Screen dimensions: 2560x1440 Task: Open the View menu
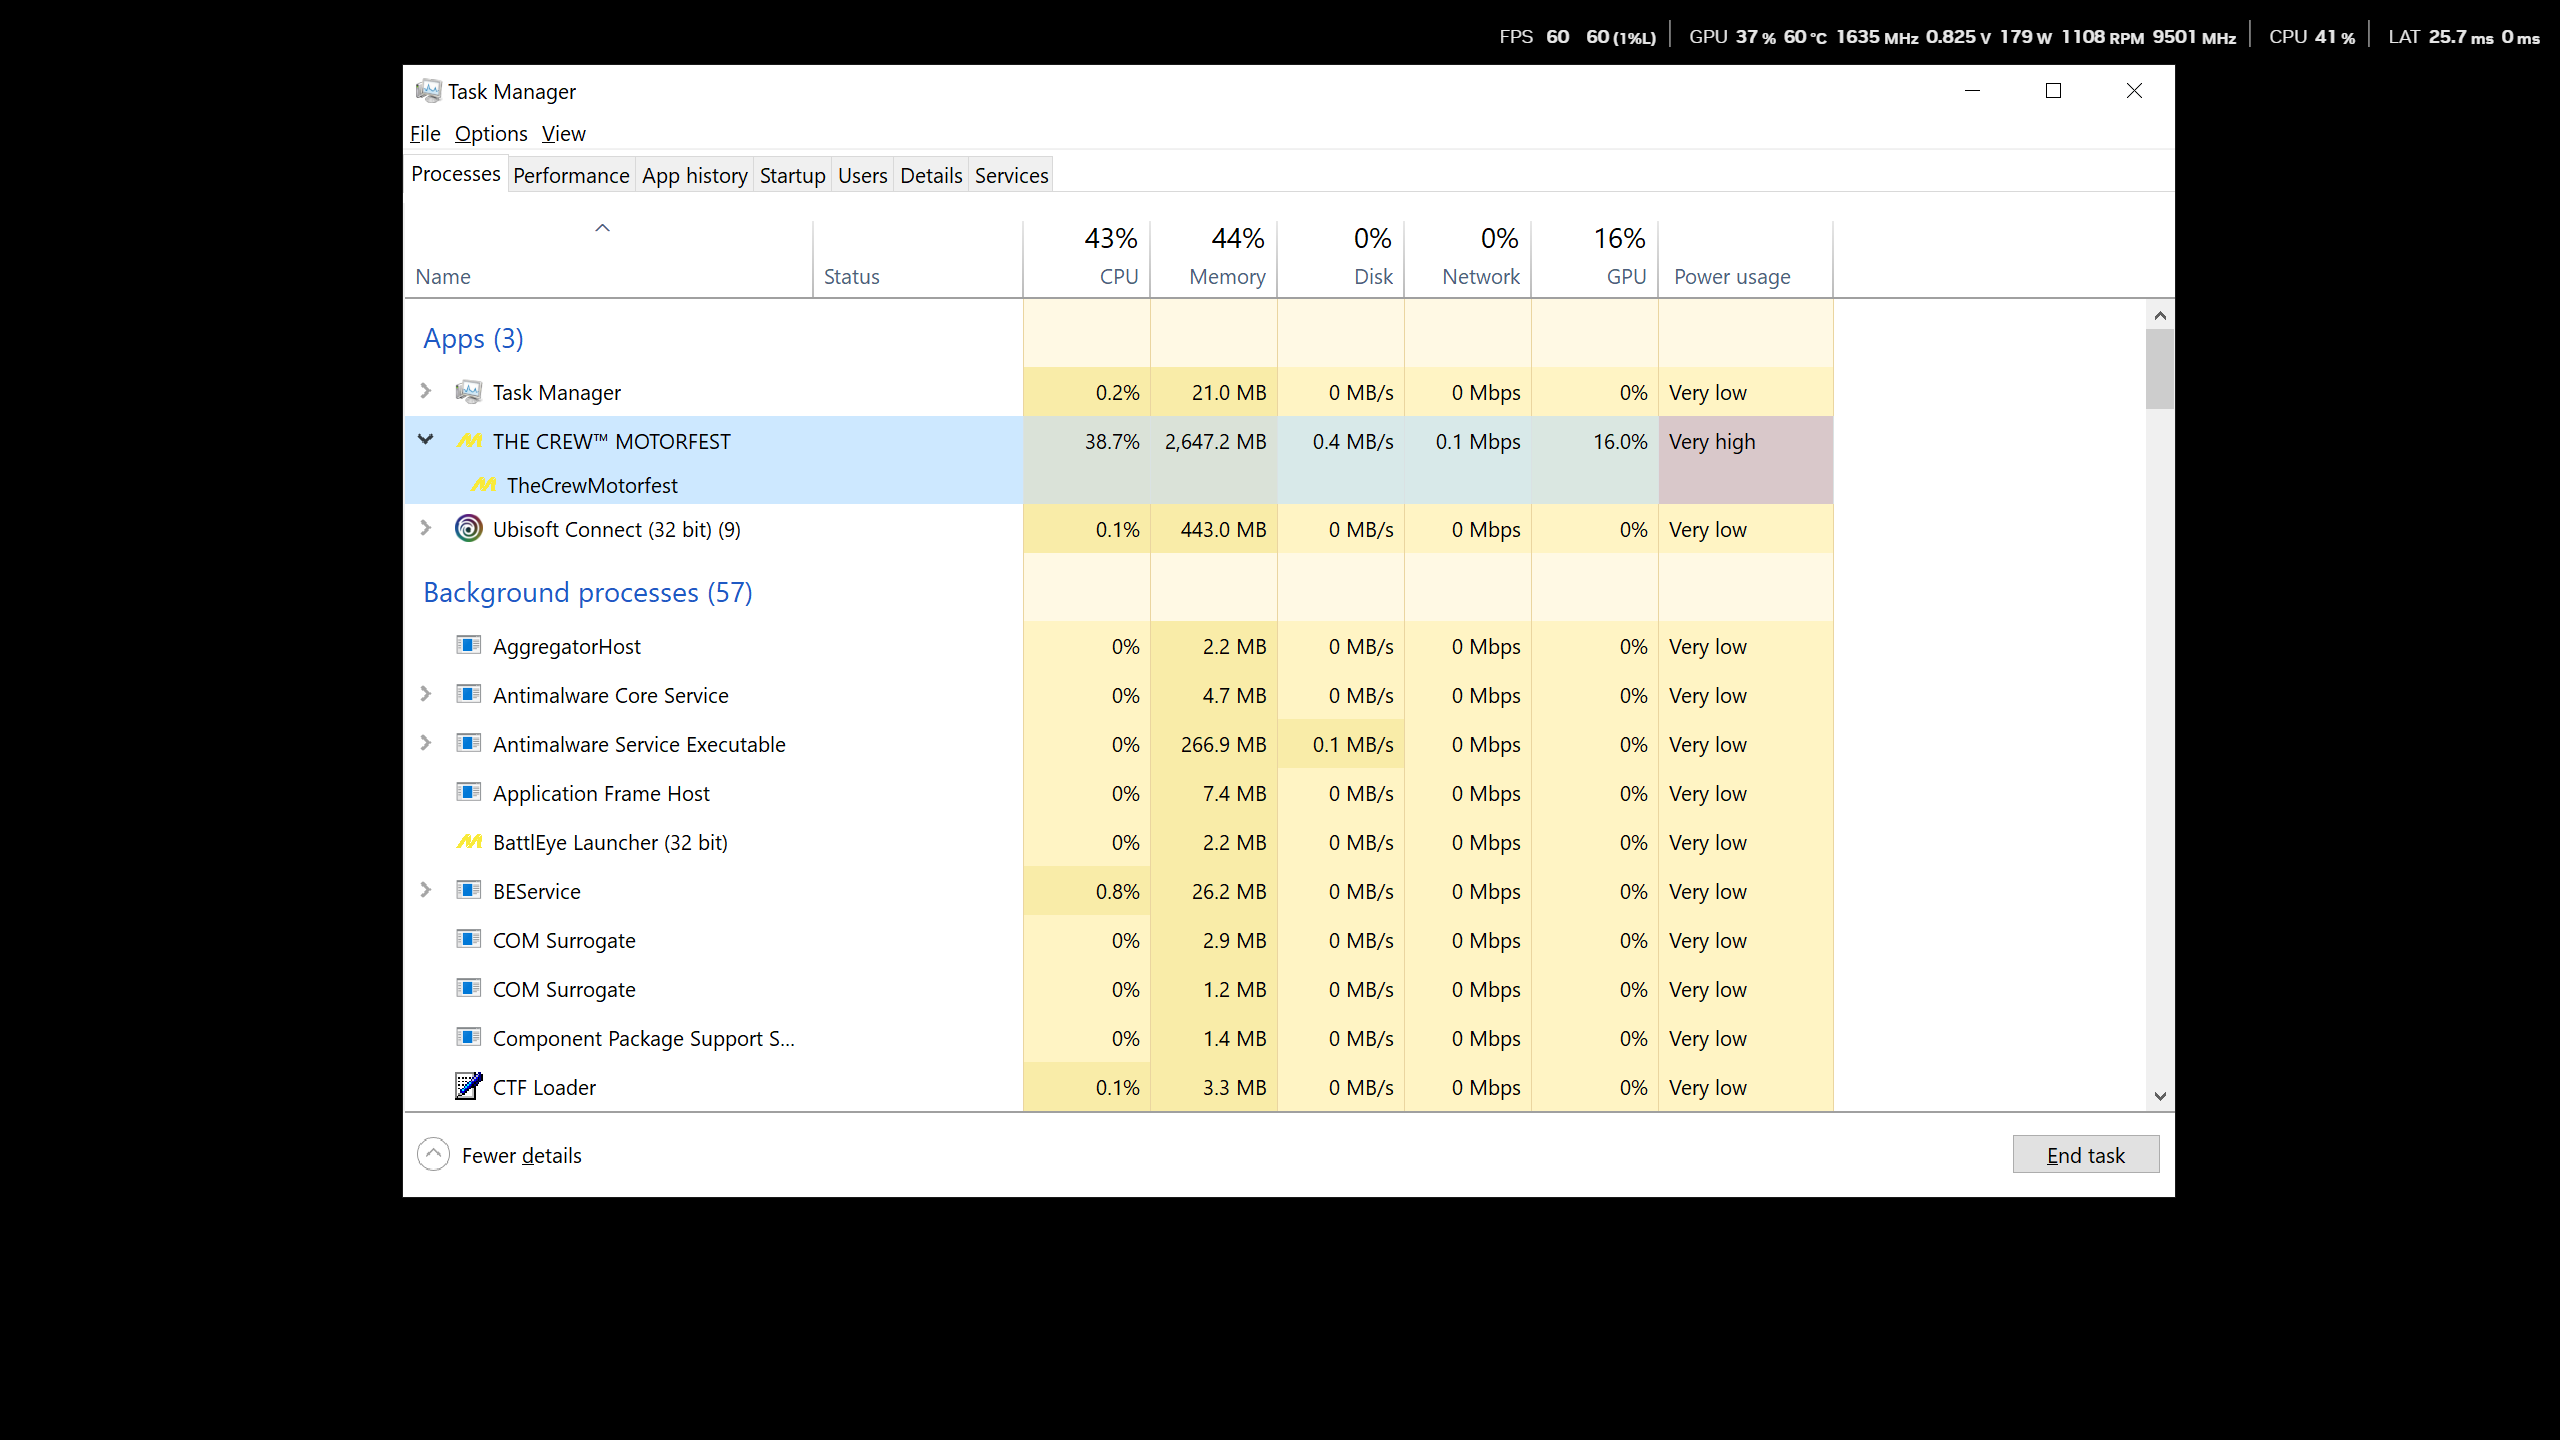(564, 133)
